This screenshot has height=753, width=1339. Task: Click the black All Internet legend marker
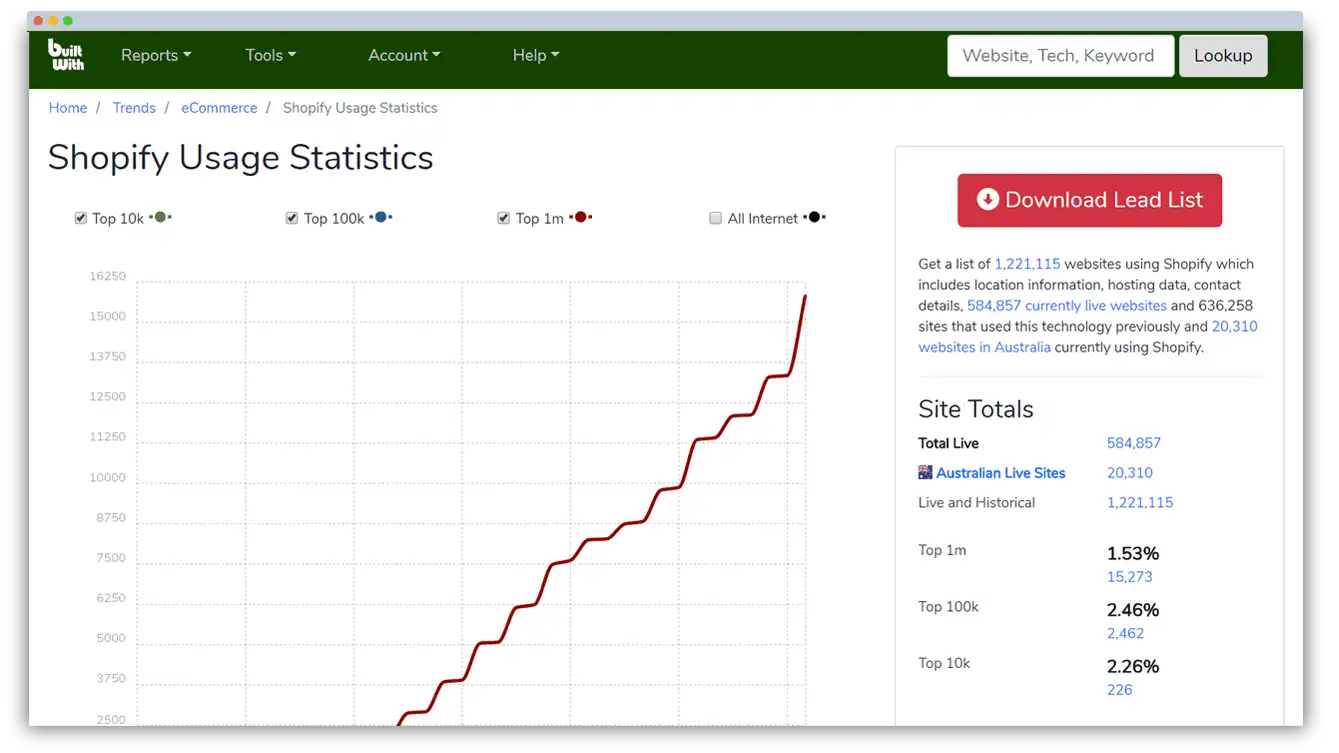(814, 217)
